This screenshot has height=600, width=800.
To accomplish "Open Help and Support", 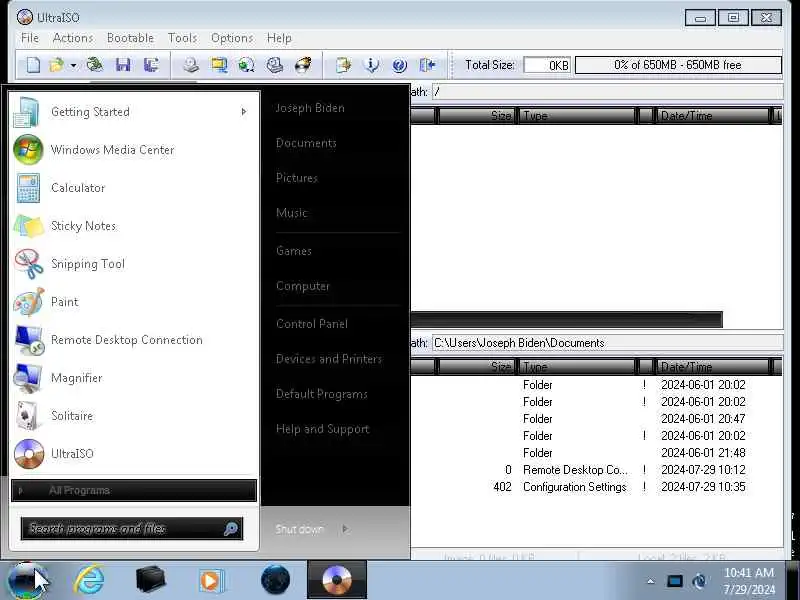I will tap(322, 429).
